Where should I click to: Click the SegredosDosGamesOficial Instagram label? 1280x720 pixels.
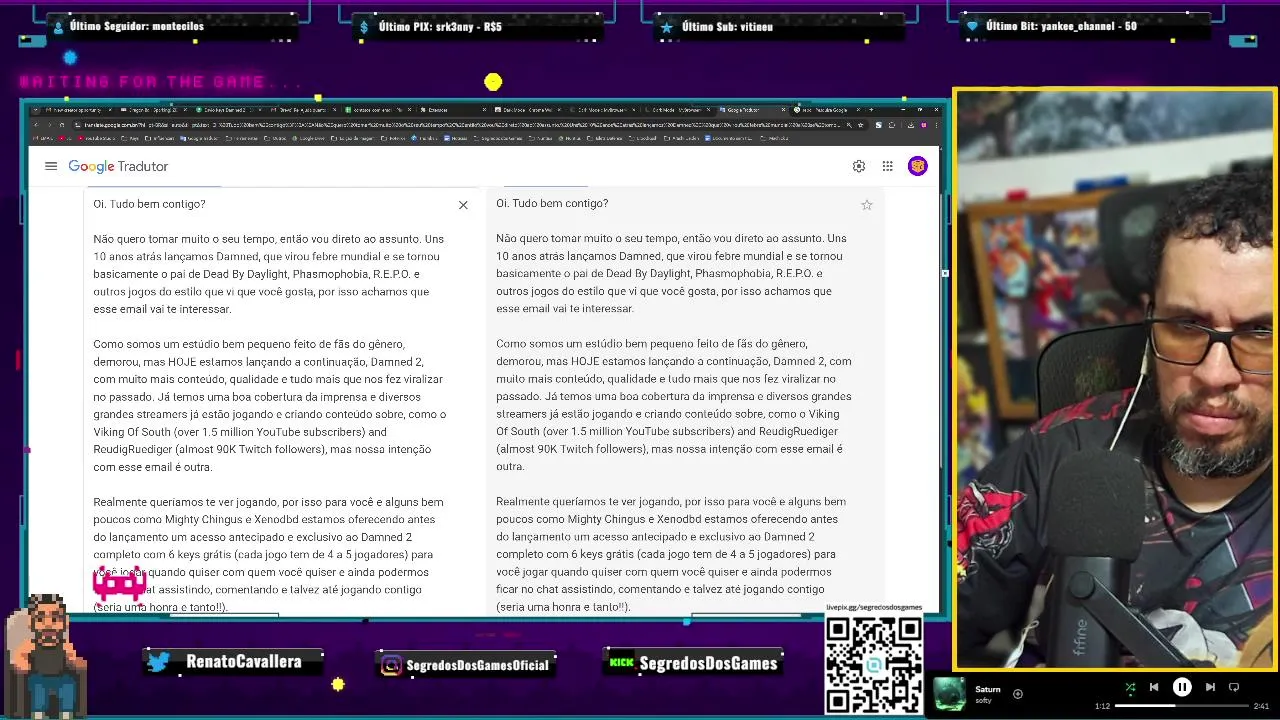click(478, 665)
